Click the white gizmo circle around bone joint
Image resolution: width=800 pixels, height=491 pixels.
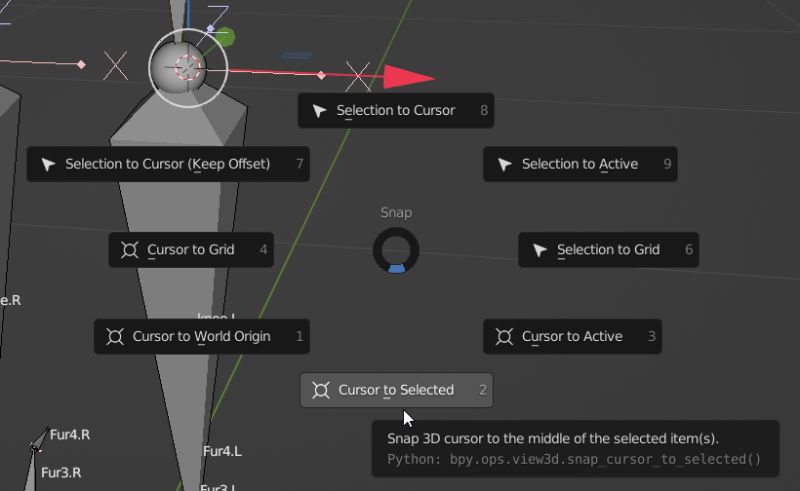point(188,68)
